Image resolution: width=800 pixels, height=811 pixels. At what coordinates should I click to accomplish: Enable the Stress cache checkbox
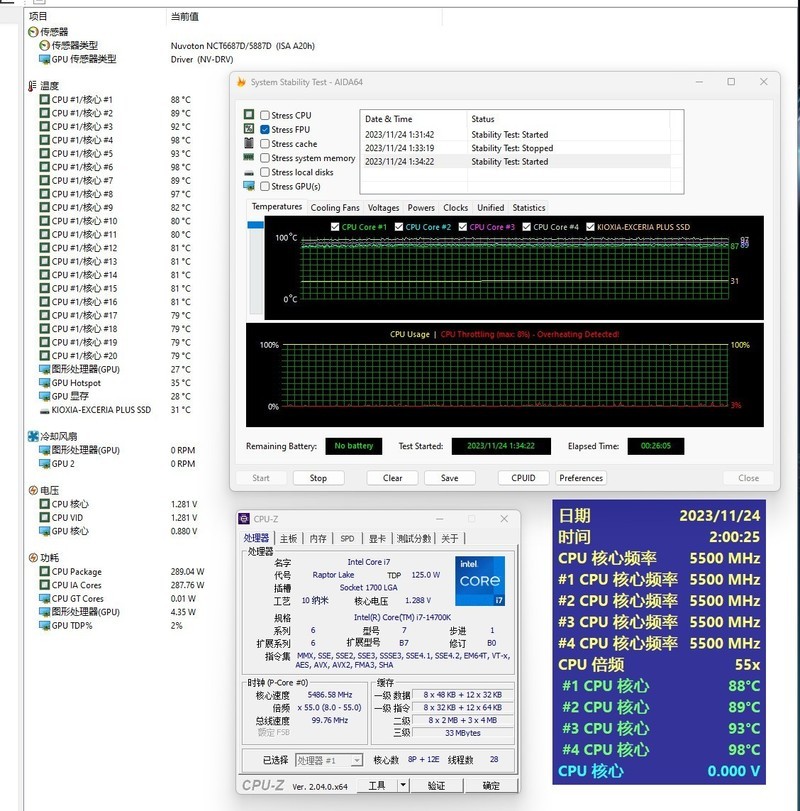tap(265, 144)
